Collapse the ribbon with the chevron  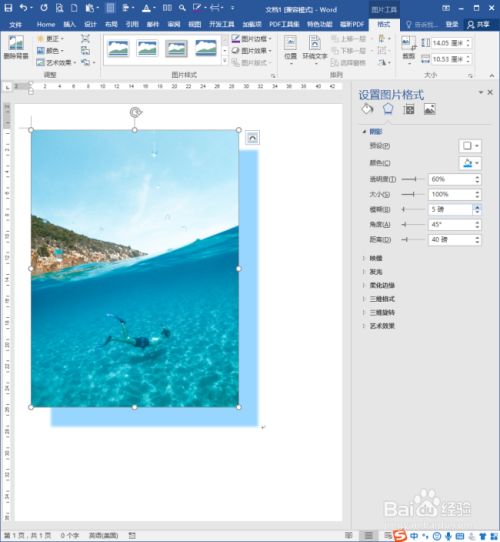[x=492, y=75]
